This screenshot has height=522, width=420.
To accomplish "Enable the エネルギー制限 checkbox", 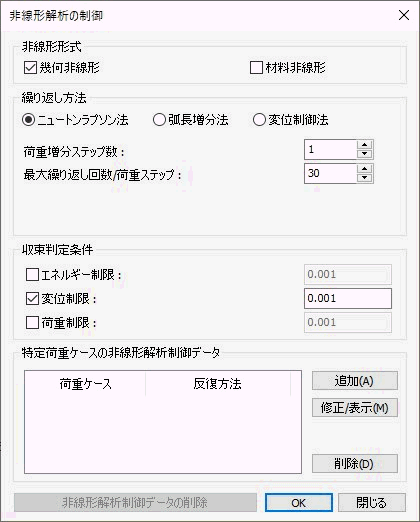I will click(32, 275).
